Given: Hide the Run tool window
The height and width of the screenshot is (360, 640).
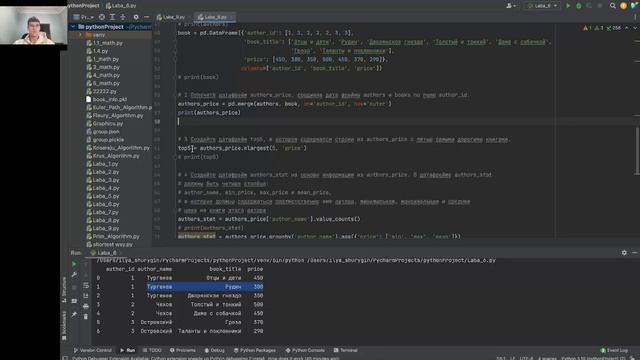Looking at the screenshot, I should (635, 253).
